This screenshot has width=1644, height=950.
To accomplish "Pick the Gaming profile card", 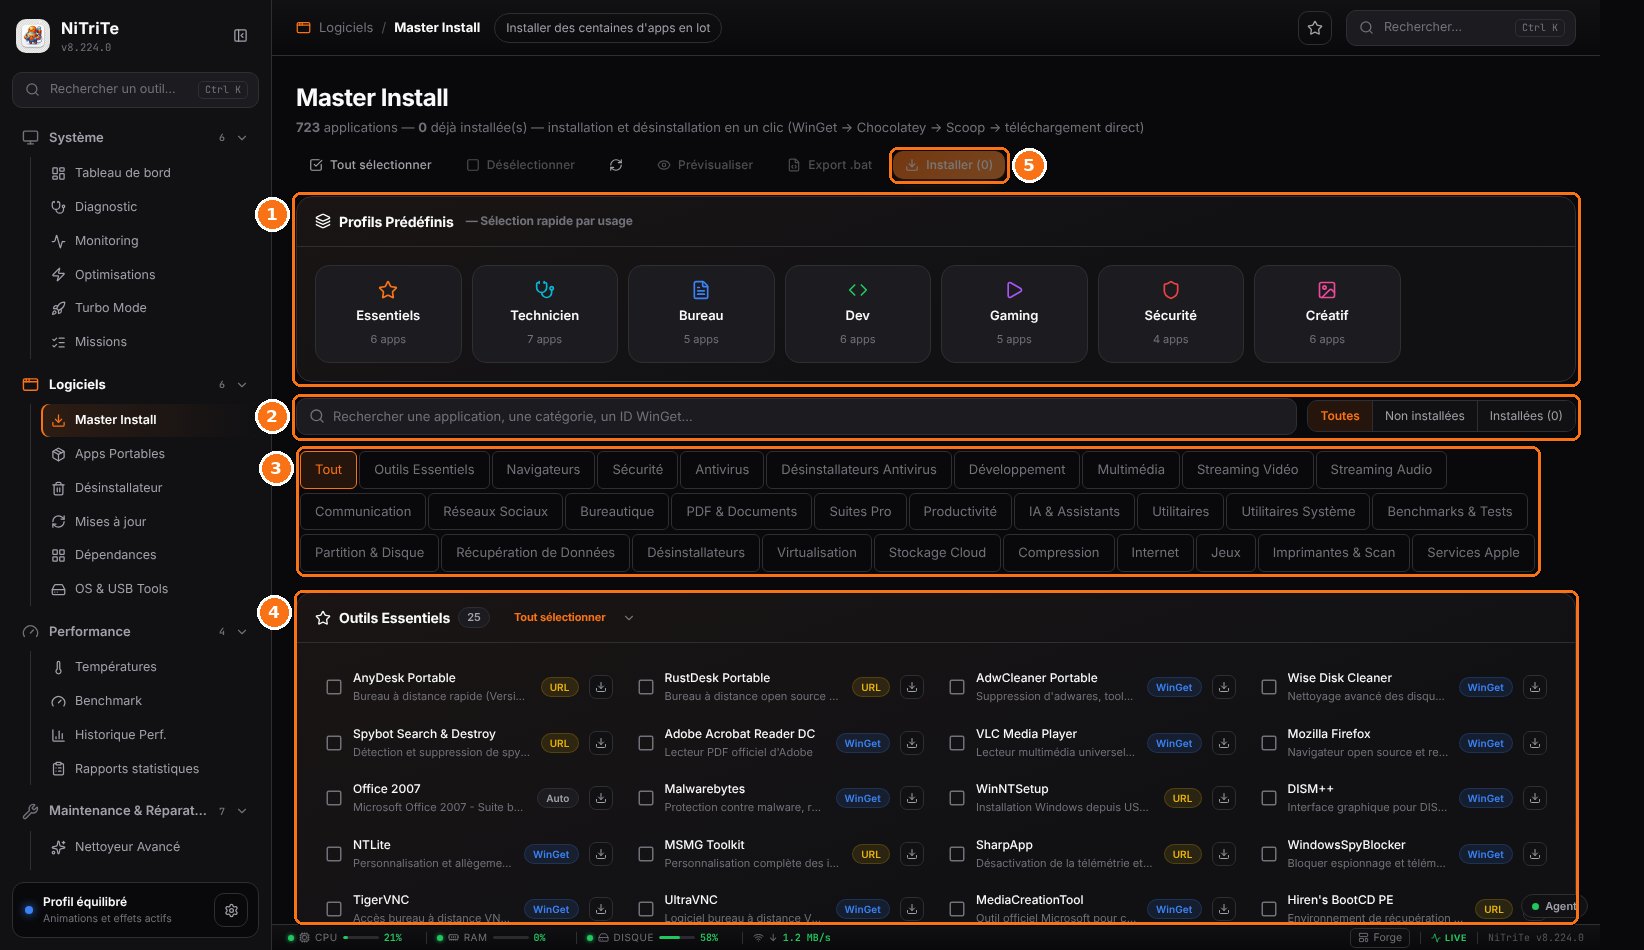I will [x=1014, y=314].
